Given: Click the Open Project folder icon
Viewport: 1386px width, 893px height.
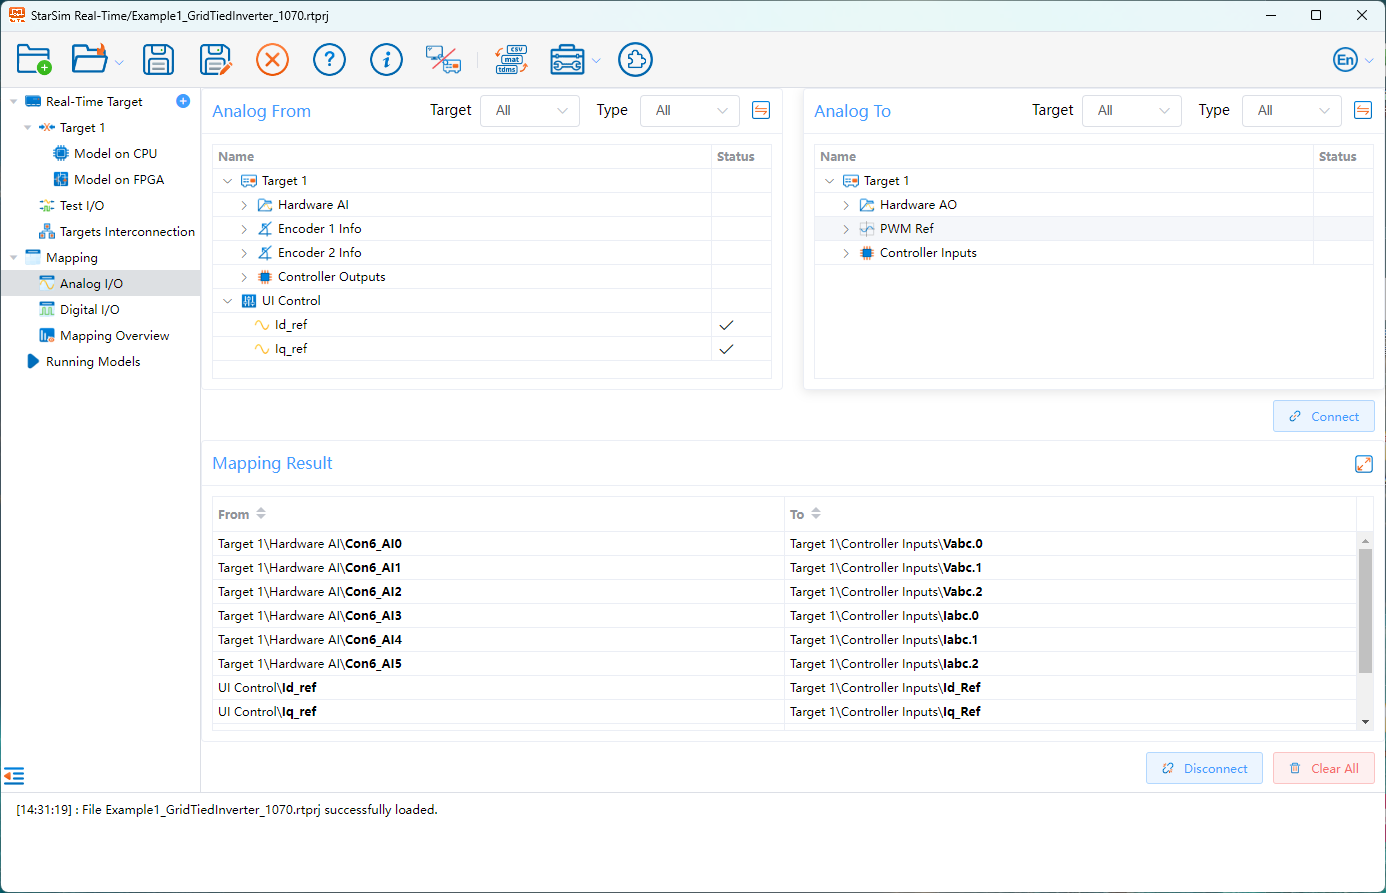Looking at the screenshot, I should [89, 60].
